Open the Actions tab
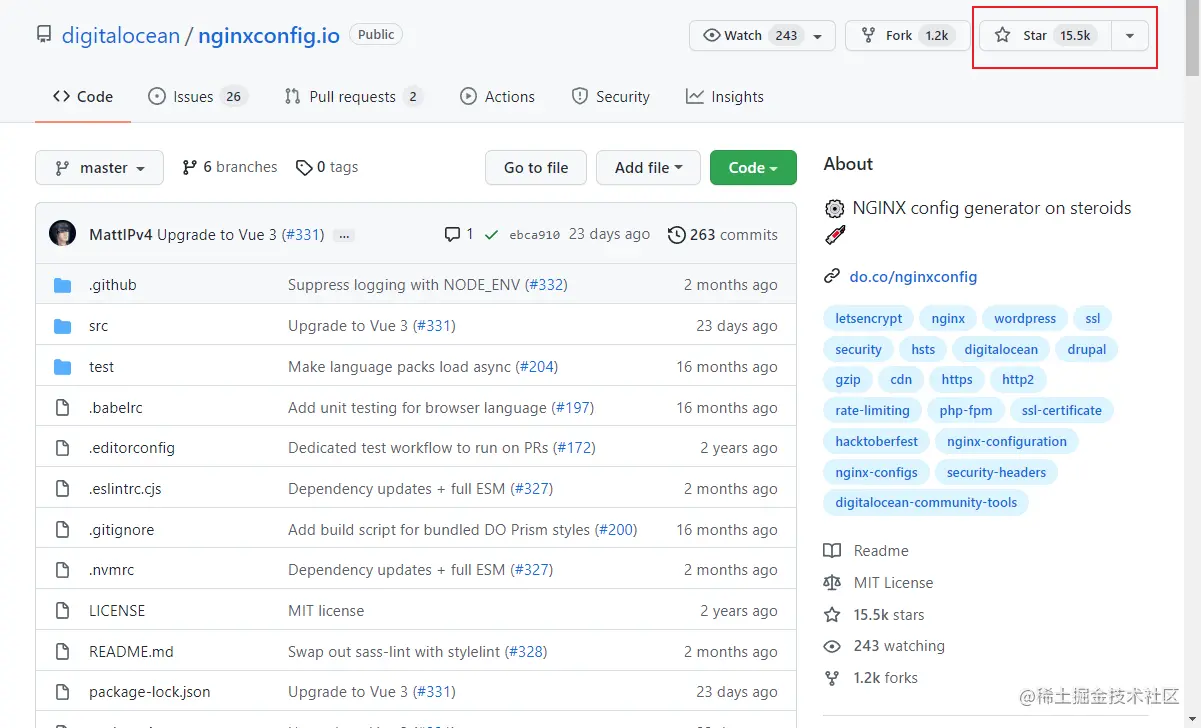Image resolution: width=1201 pixels, height=728 pixels. (497, 97)
